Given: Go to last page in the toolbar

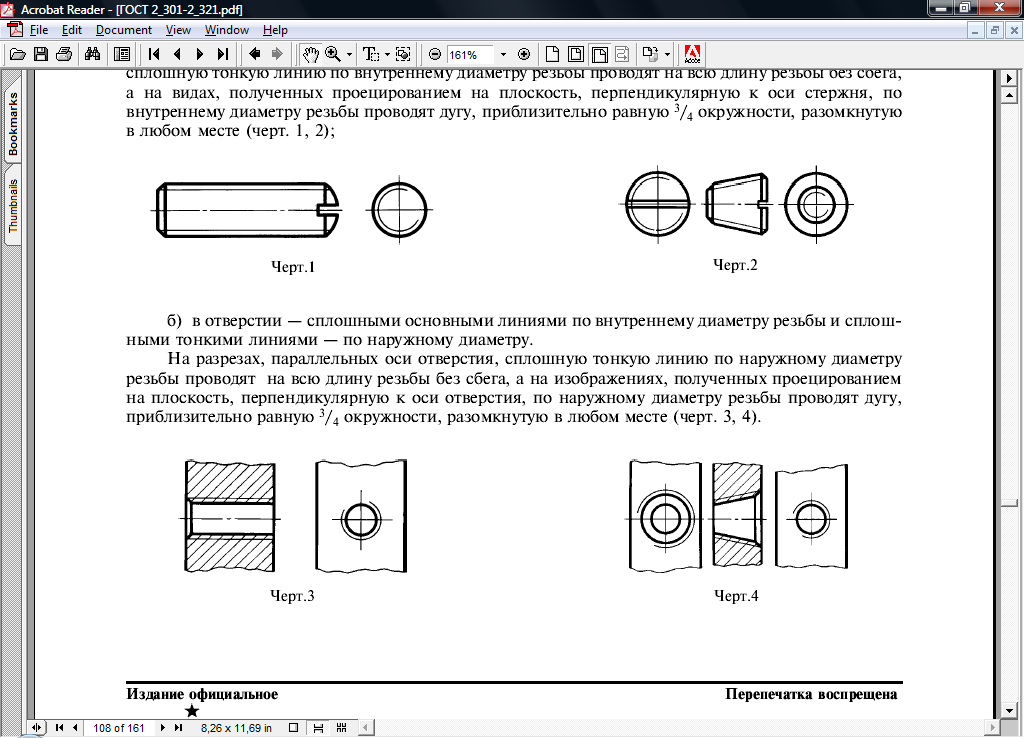Looking at the screenshot, I should 223,54.
